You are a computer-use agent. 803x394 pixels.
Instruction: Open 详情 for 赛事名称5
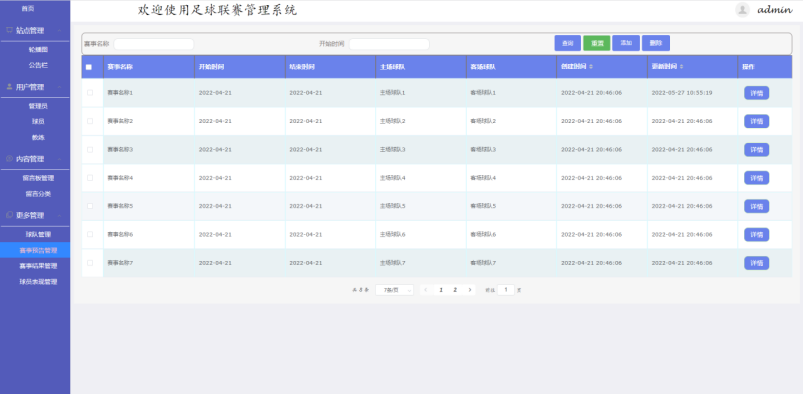click(x=756, y=206)
